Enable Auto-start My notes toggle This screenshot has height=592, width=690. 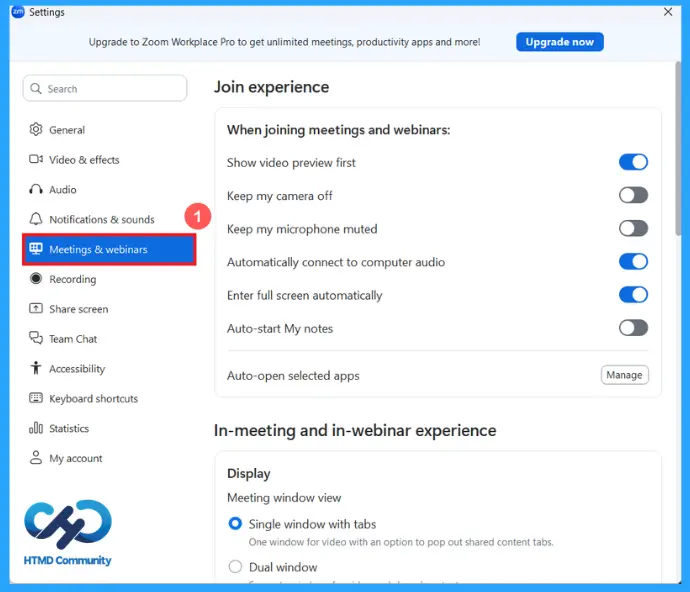633,328
